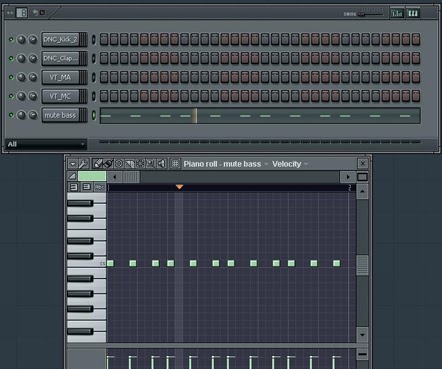Click the arrows icon at step sequencer top-left

coord(10,13)
